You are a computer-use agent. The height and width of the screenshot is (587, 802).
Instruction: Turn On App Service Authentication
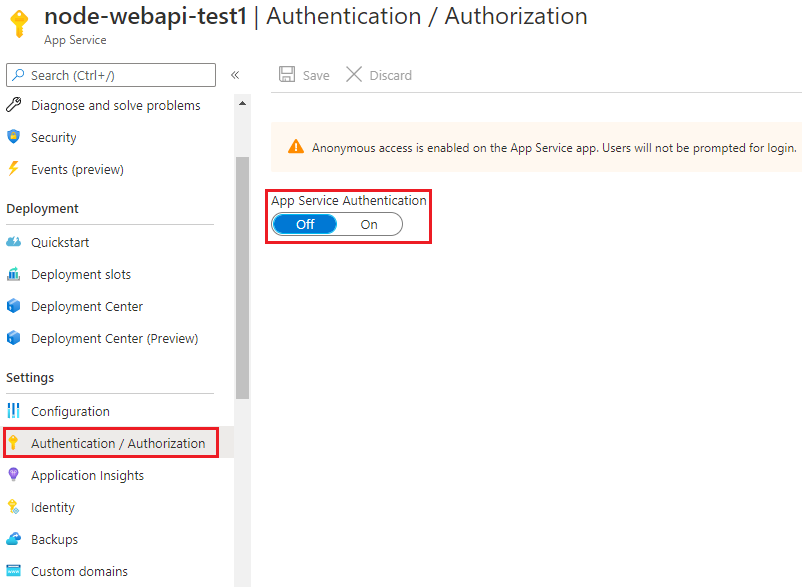pos(370,224)
